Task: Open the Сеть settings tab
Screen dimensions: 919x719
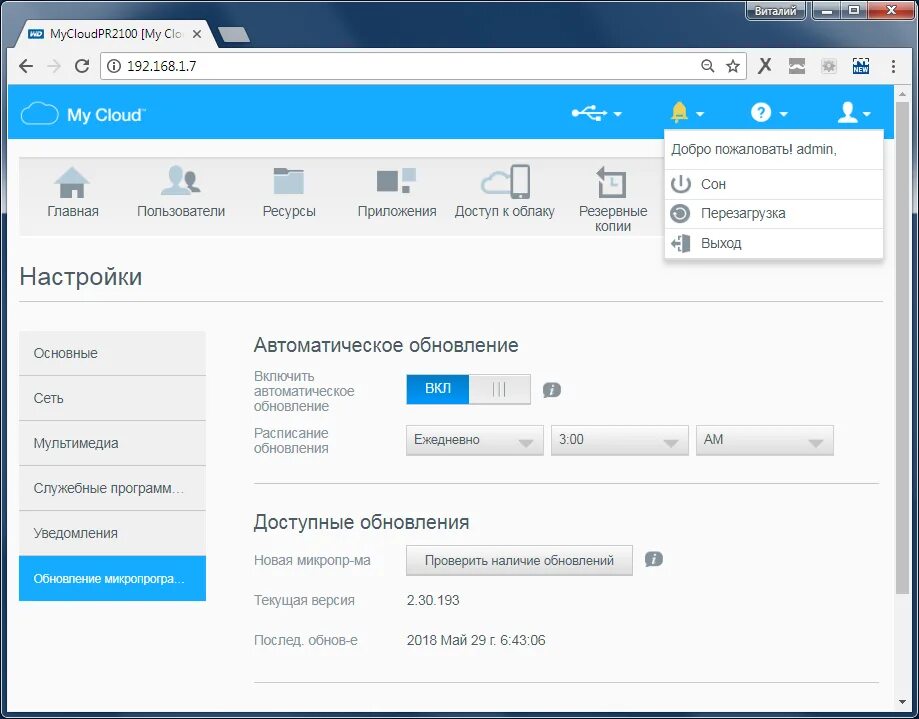Action: point(113,398)
